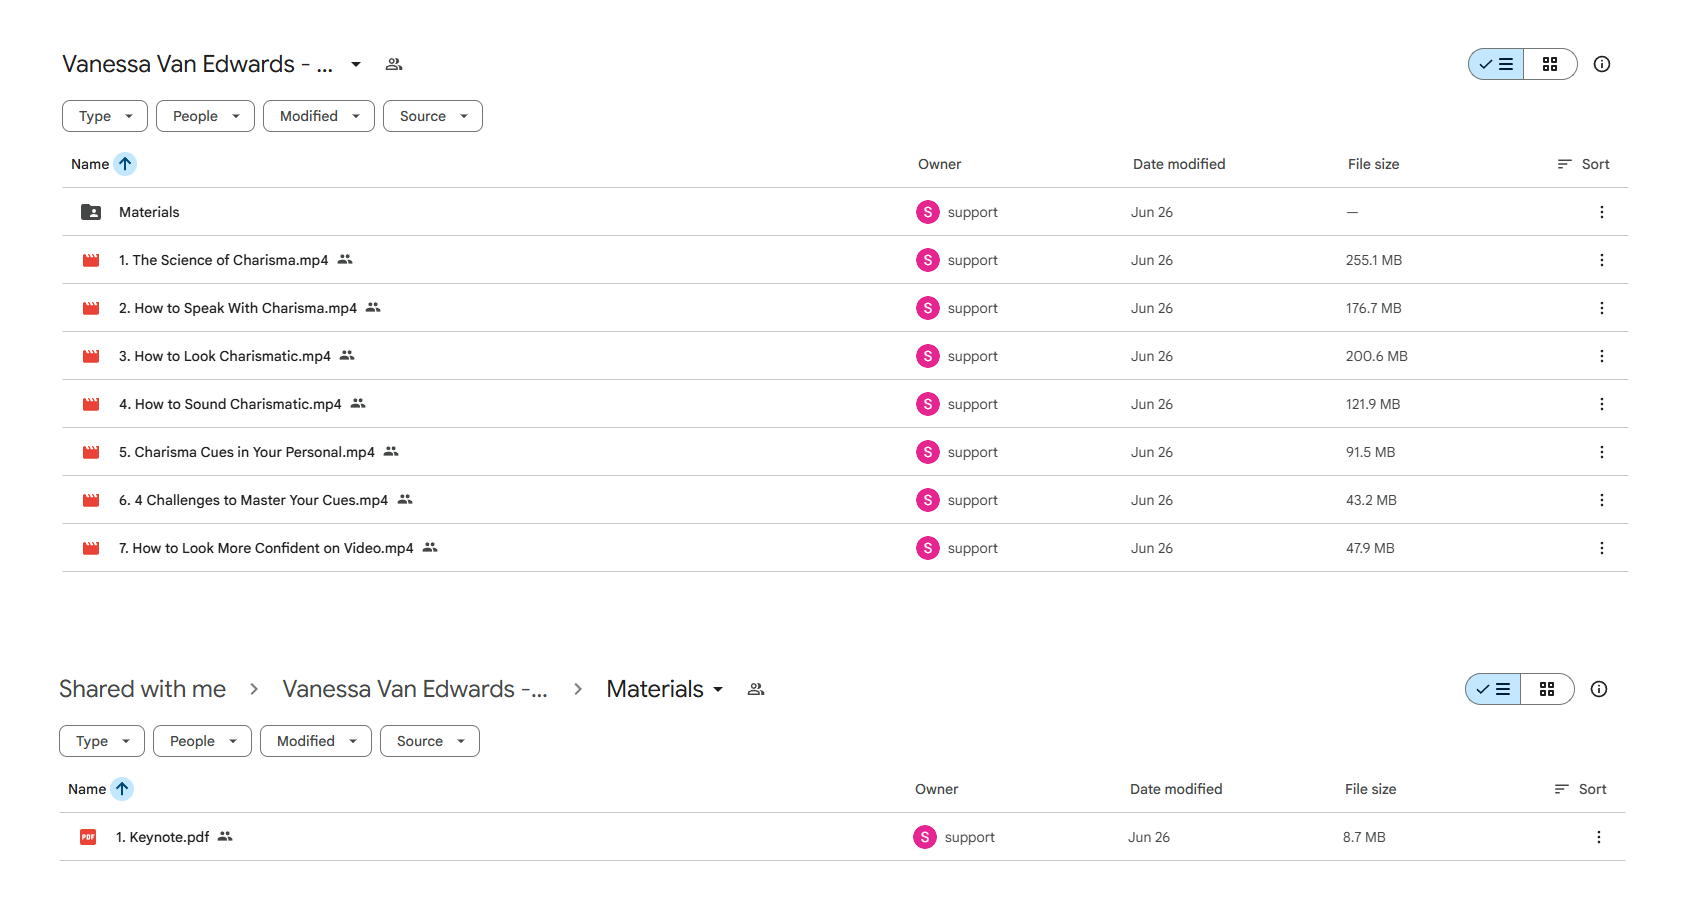The height and width of the screenshot is (912, 1696).
Task: Open more actions for 6. 4 Challenges to Master Your Cues.mp4
Action: (x=1601, y=500)
